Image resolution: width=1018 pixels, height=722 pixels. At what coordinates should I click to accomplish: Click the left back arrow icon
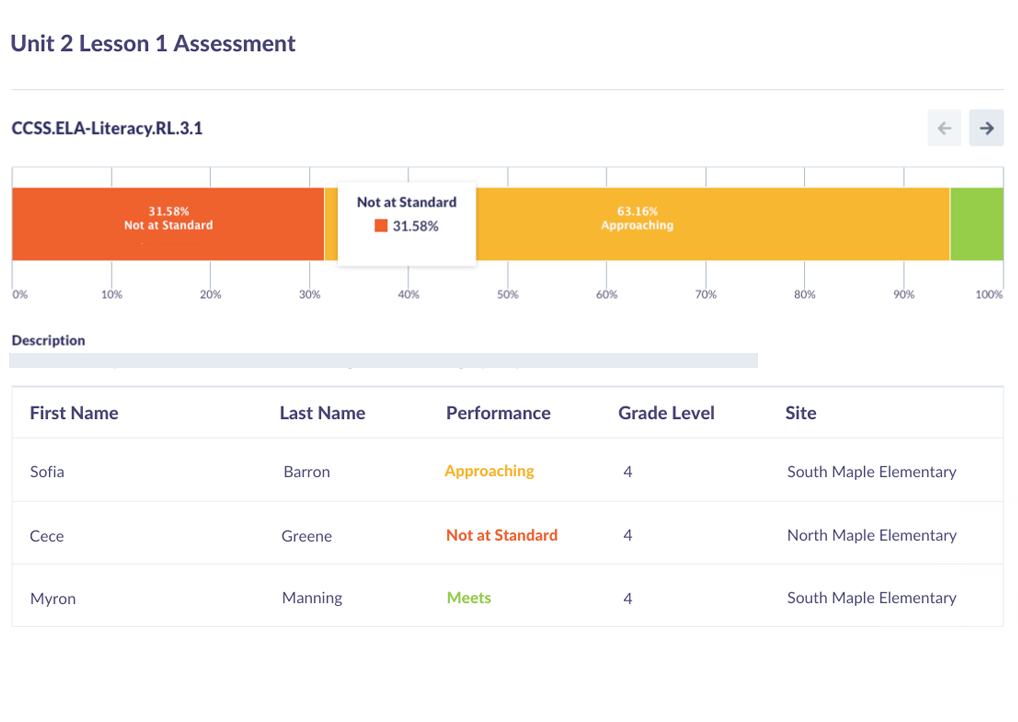tap(944, 128)
